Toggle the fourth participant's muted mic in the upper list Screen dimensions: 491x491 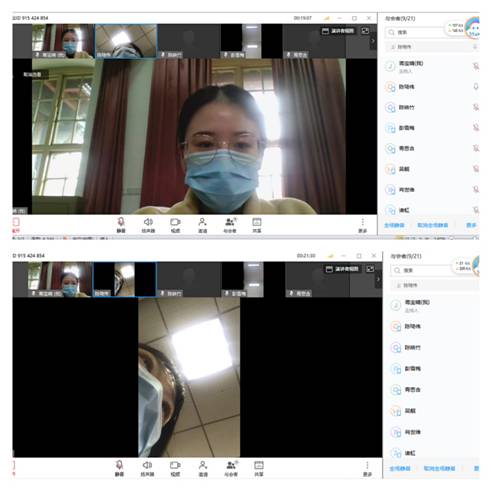pos(476,128)
